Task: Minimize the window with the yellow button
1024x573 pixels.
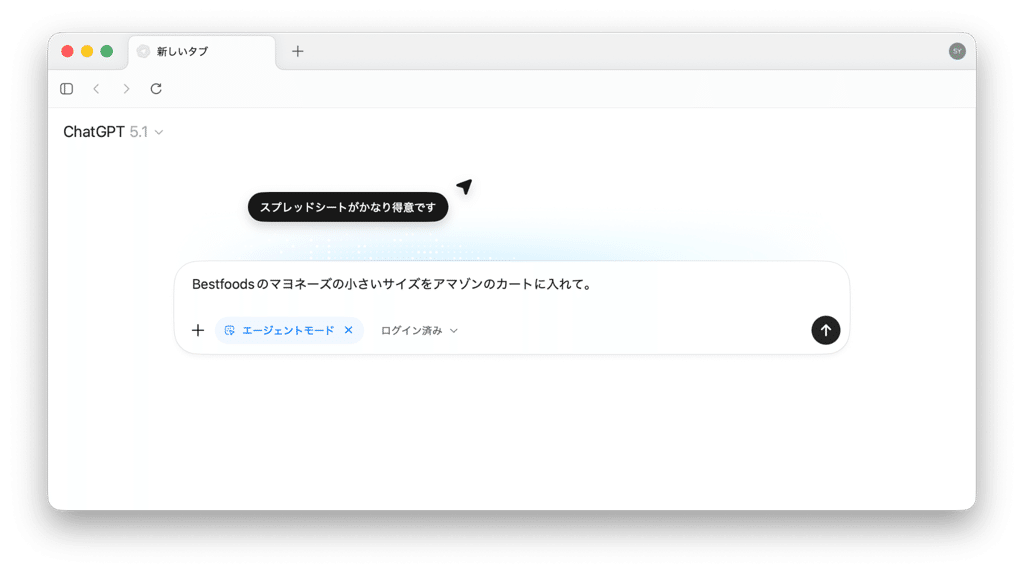Action: [x=87, y=51]
